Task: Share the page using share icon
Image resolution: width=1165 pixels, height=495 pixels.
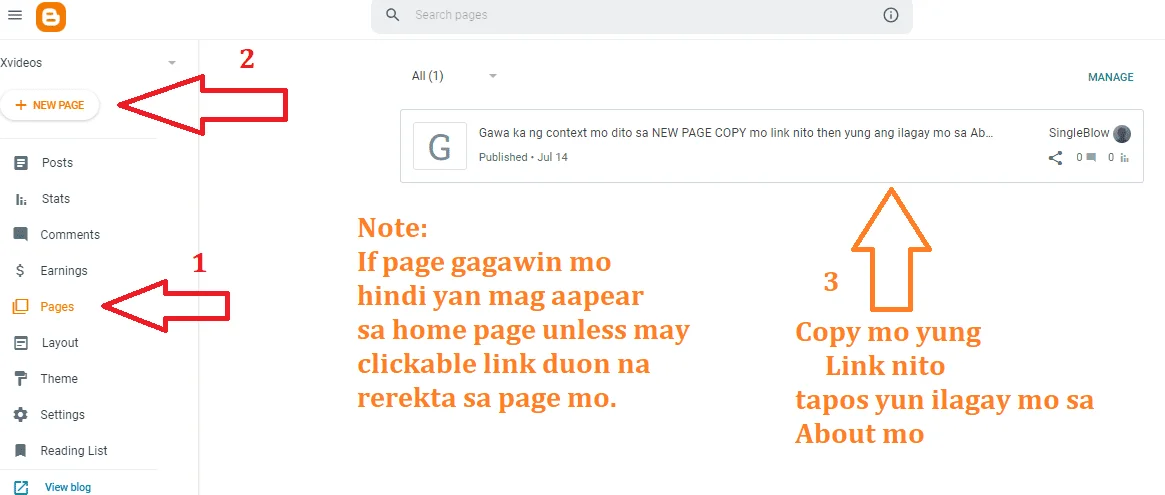Action: pos(1055,158)
